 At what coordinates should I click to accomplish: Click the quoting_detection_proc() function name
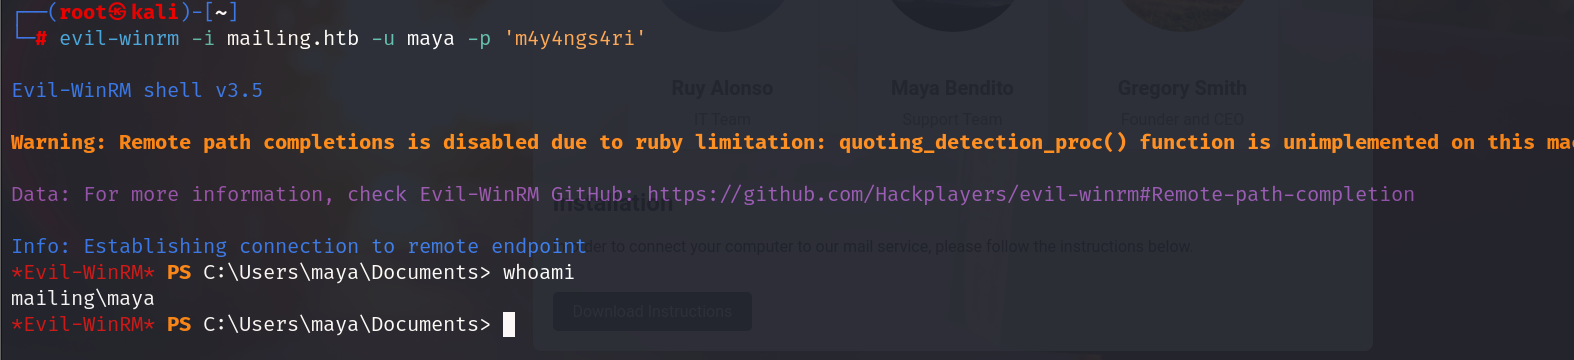(983, 142)
